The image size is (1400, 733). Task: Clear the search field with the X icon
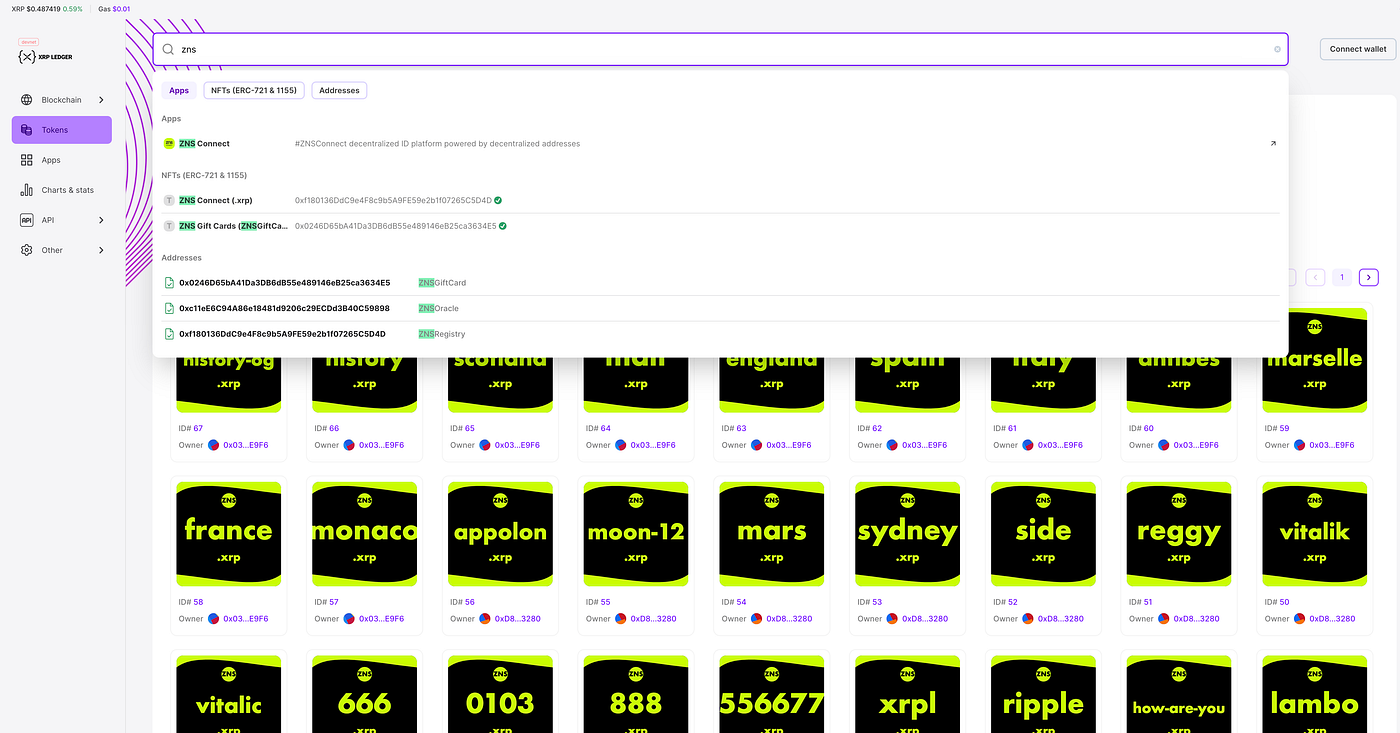[1277, 49]
